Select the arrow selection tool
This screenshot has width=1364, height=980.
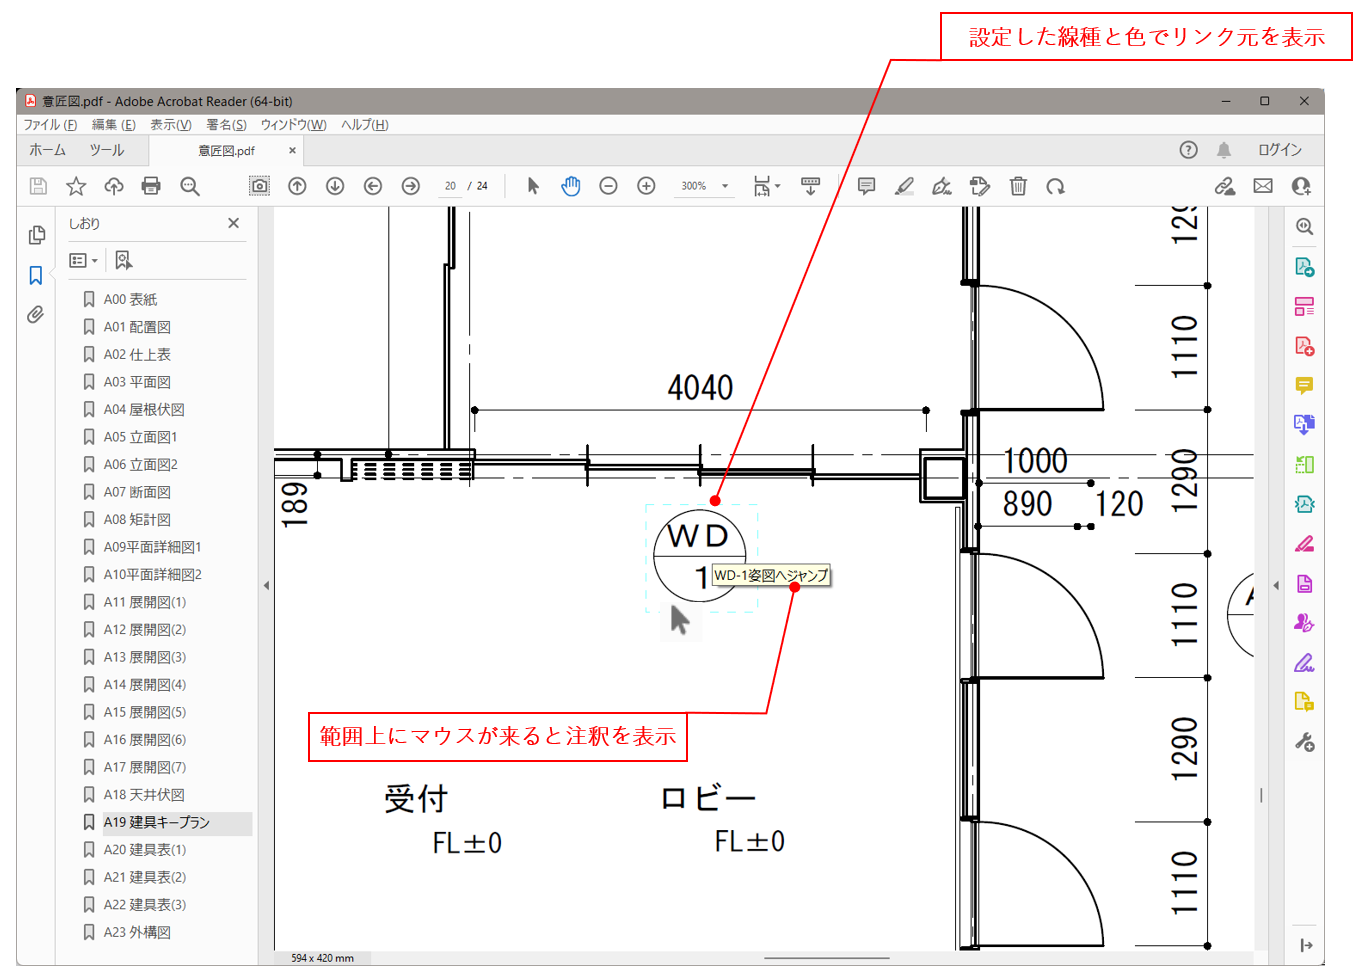point(533,186)
